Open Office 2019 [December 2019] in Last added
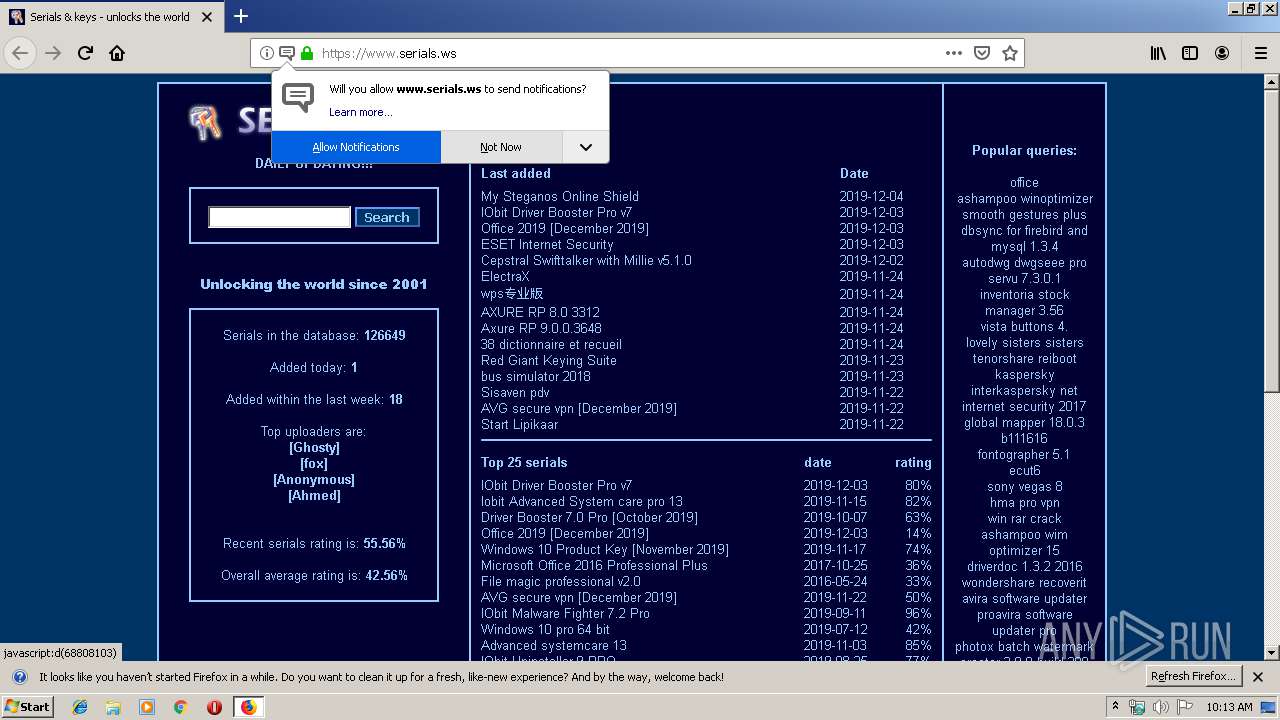 pyautogui.click(x=565, y=228)
